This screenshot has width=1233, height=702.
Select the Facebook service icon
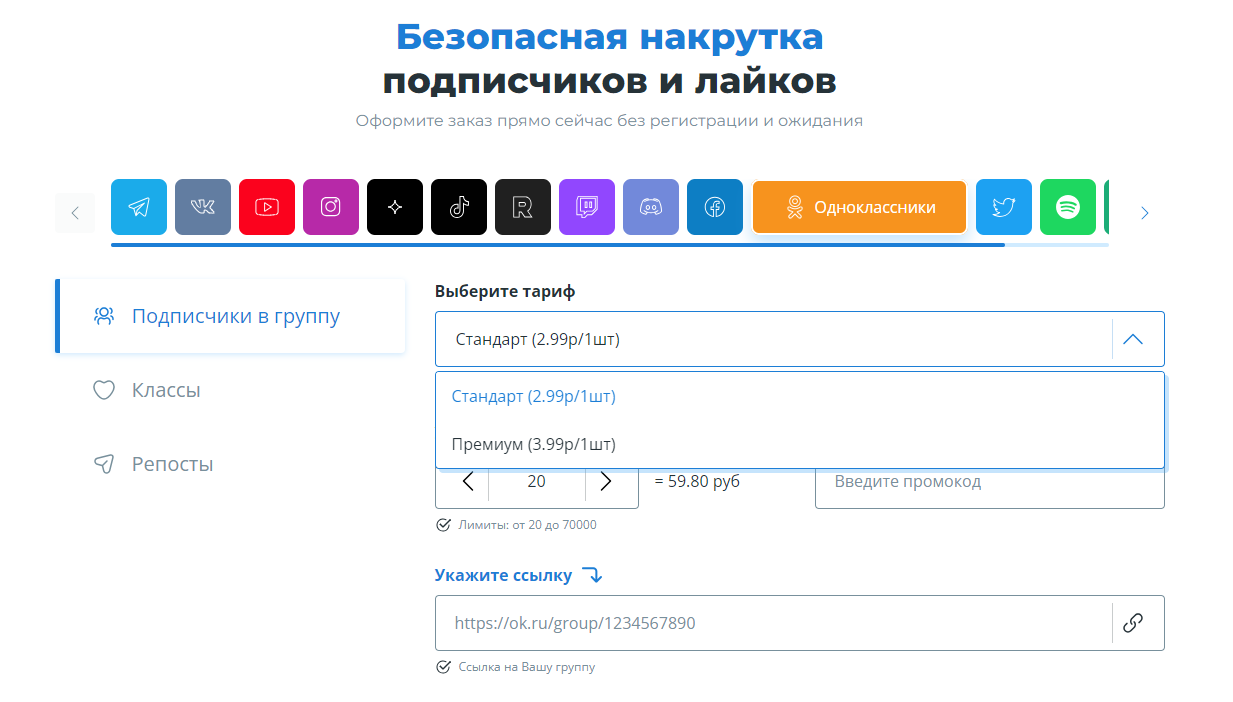(715, 207)
